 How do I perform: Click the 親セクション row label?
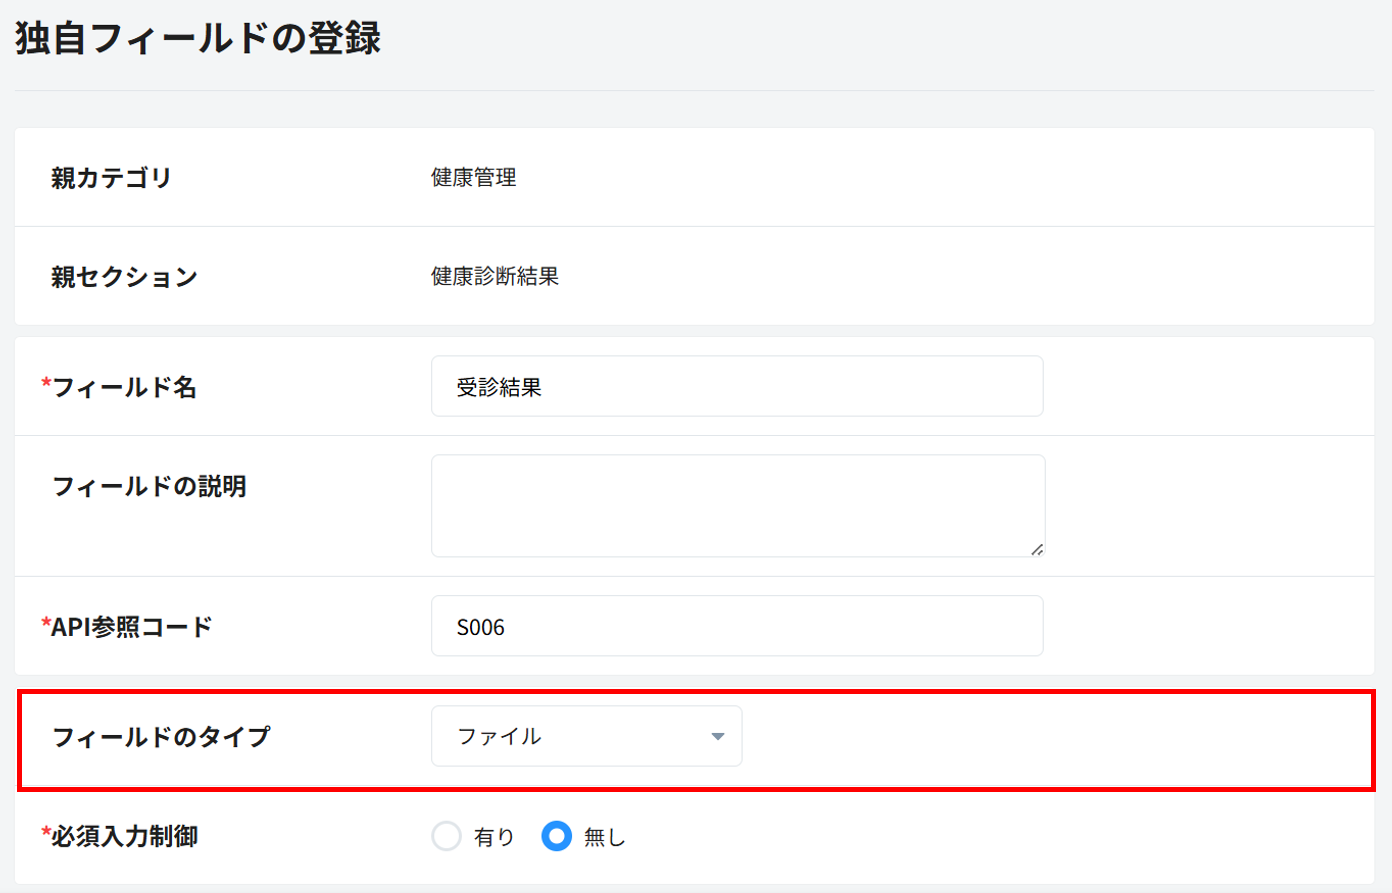[124, 277]
